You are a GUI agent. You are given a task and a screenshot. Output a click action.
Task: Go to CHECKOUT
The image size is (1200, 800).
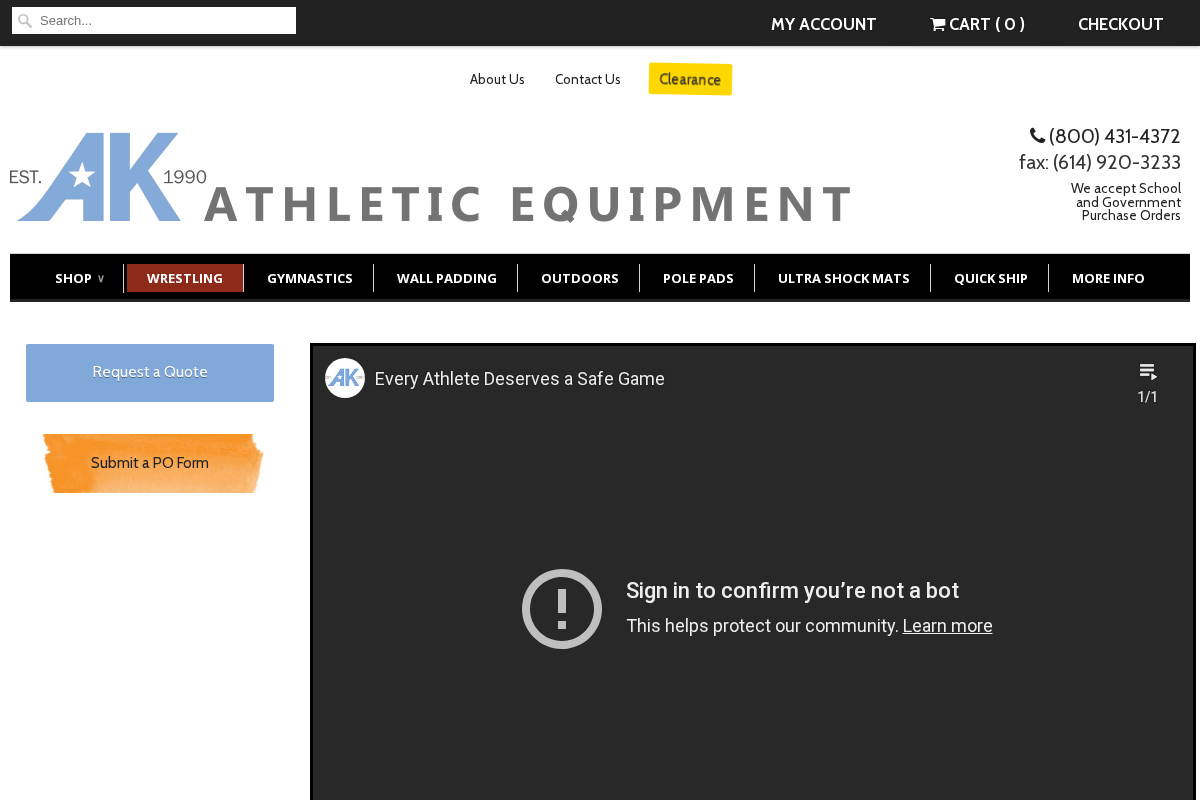(x=1120, y=24)
